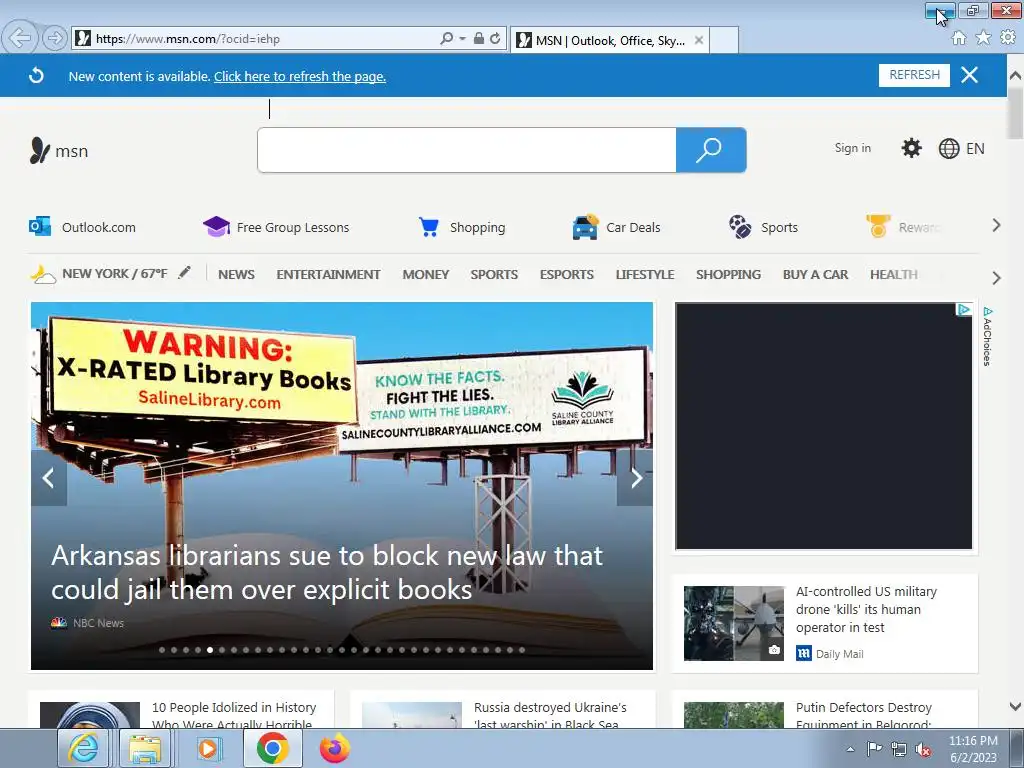Click the blue search magnifier button
The height and width of the screenshot is (768, 1024).
[x=711, y=150]
